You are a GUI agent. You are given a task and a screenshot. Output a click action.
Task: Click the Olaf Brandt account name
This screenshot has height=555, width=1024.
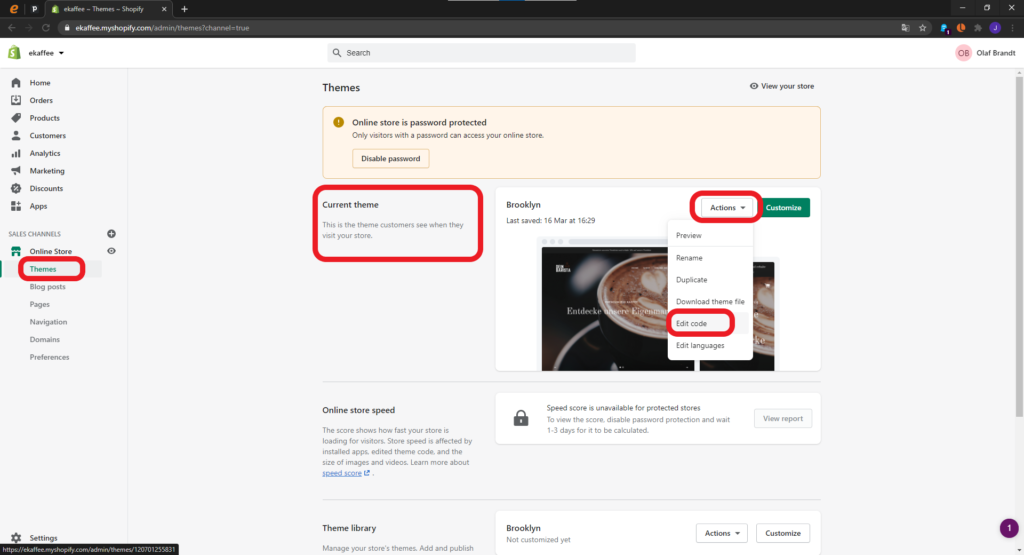tap(995, 53)
